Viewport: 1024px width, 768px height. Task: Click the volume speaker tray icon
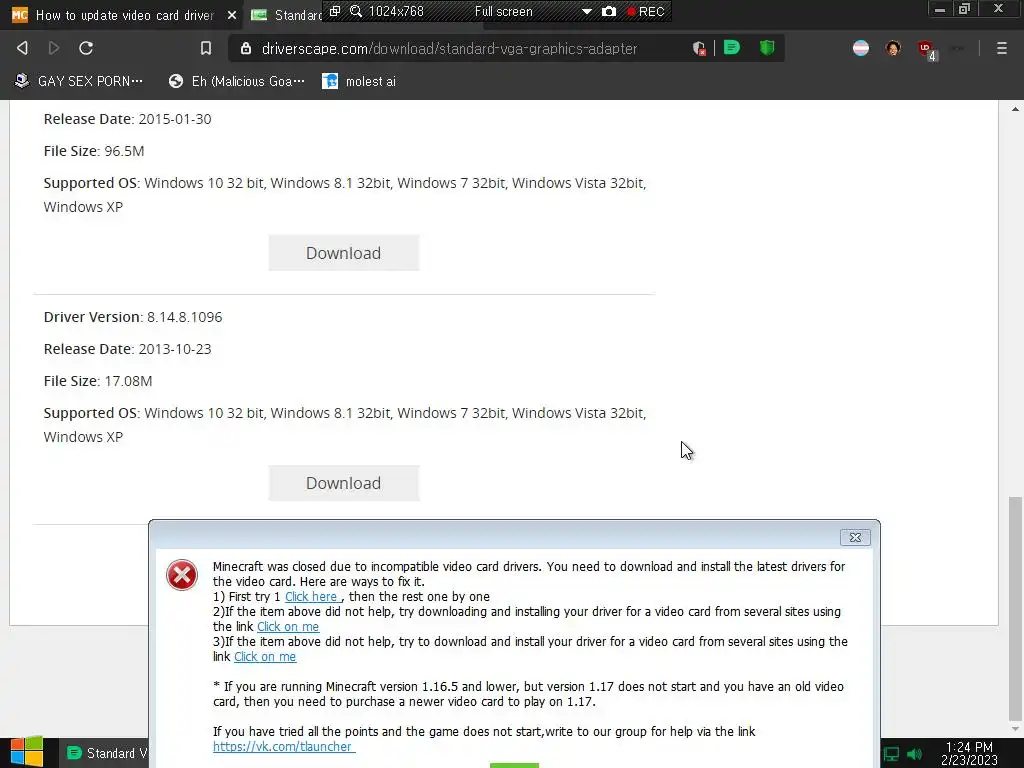coord(915,754)
